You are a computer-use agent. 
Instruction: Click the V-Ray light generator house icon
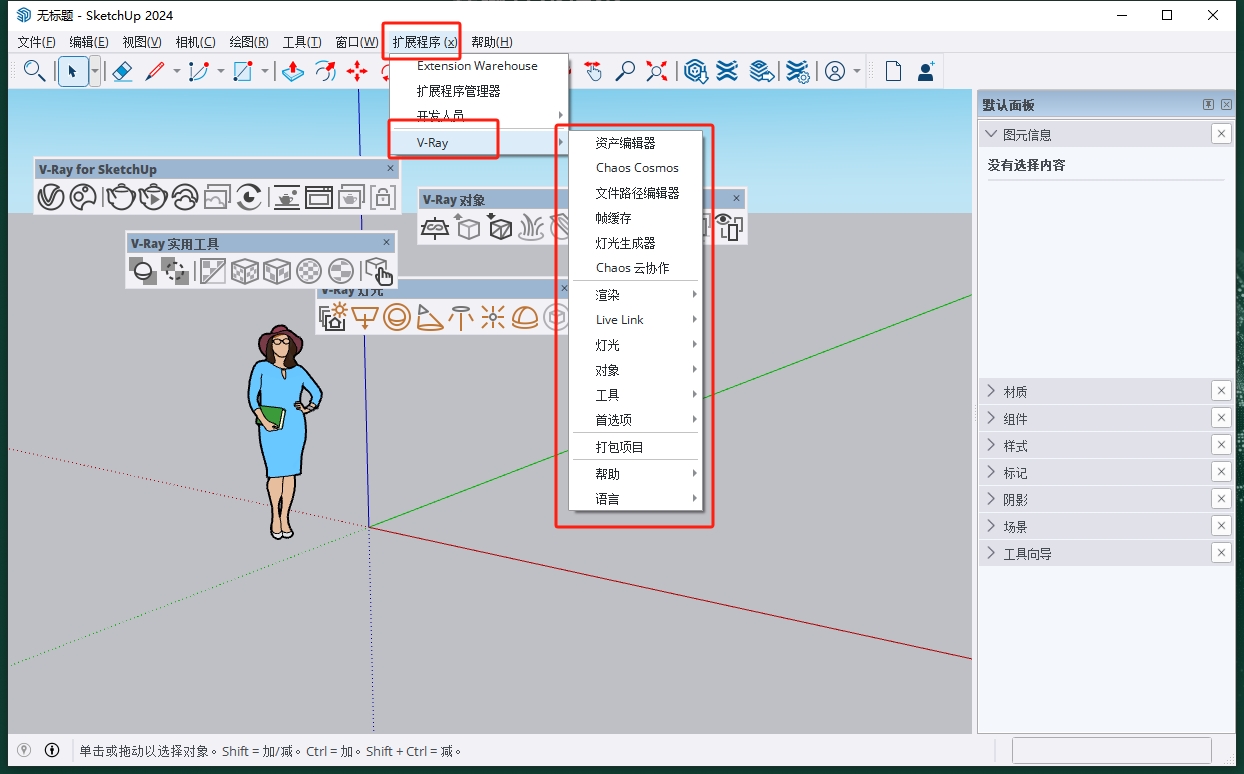333,318
